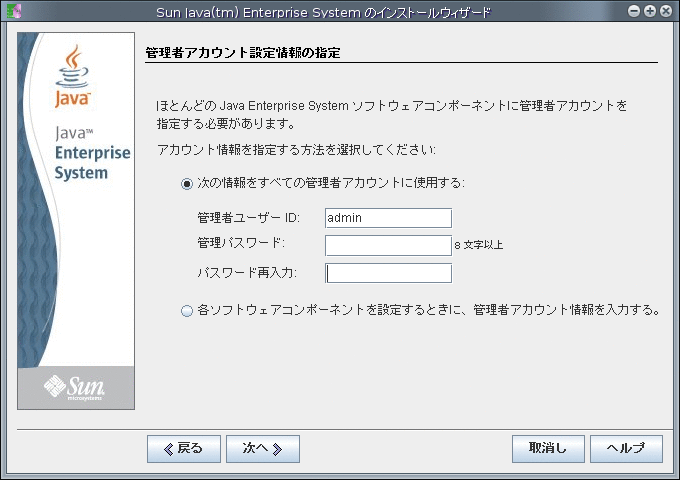Screen dimensions: 680x480
Task: Click the 管理者ユーザー ID: label
Action: tap(248, 218)
